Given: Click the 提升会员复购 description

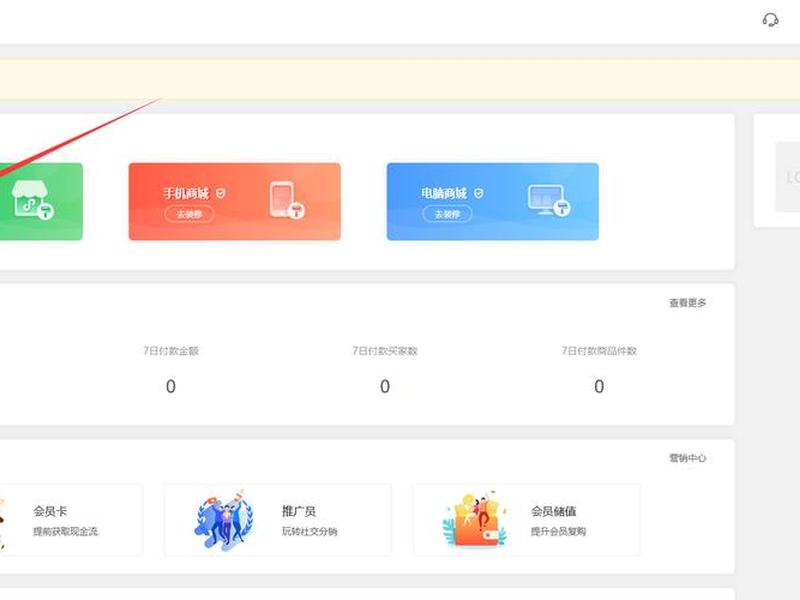Looking at the screenshot, I should tap(558, 532).
